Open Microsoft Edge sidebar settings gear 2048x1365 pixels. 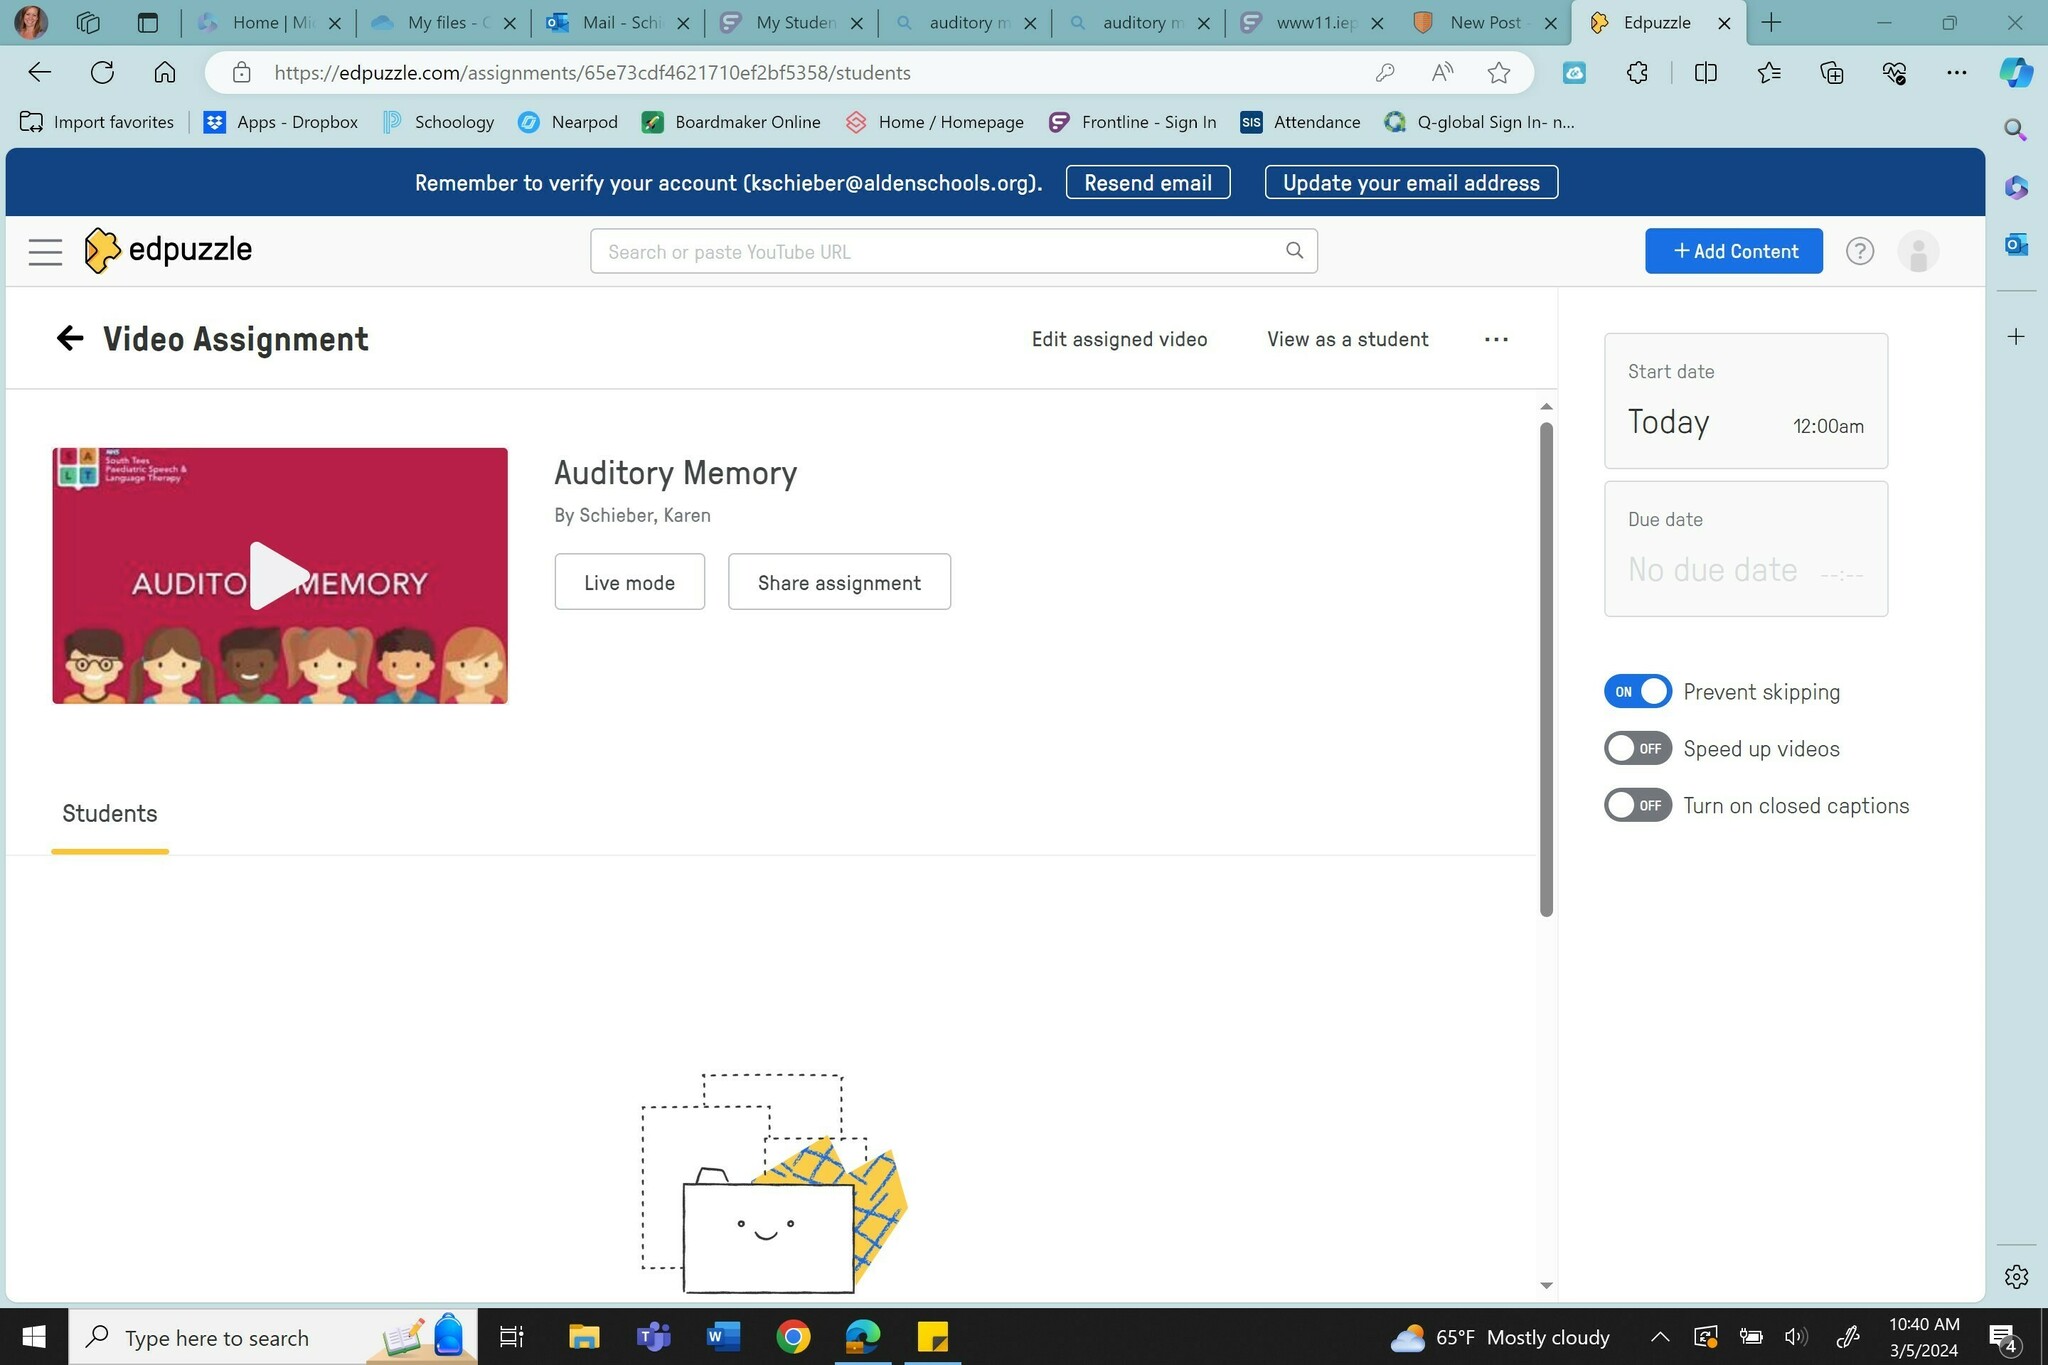2016,1276
